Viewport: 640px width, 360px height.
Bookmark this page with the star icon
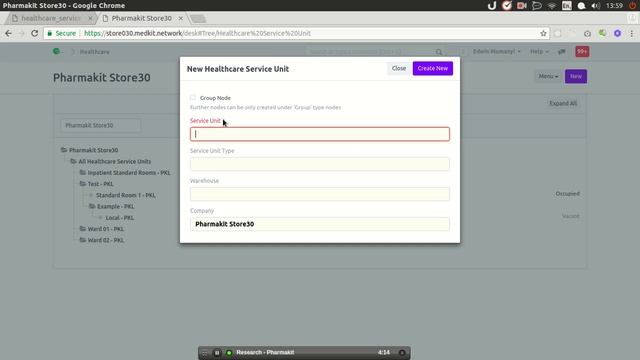[x=543, y=33]
